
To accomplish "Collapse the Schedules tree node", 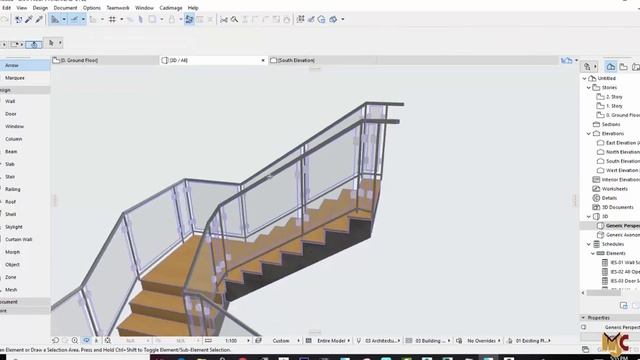I will coord(589,244).
